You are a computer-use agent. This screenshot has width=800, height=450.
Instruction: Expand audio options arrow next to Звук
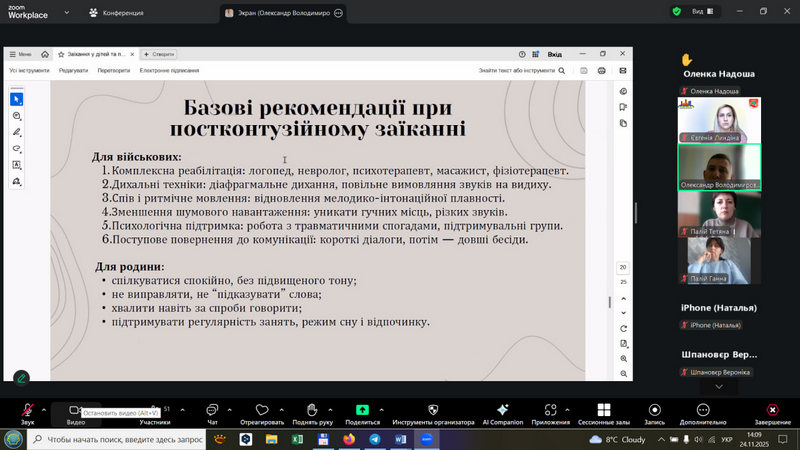click(x=45, y=409)
